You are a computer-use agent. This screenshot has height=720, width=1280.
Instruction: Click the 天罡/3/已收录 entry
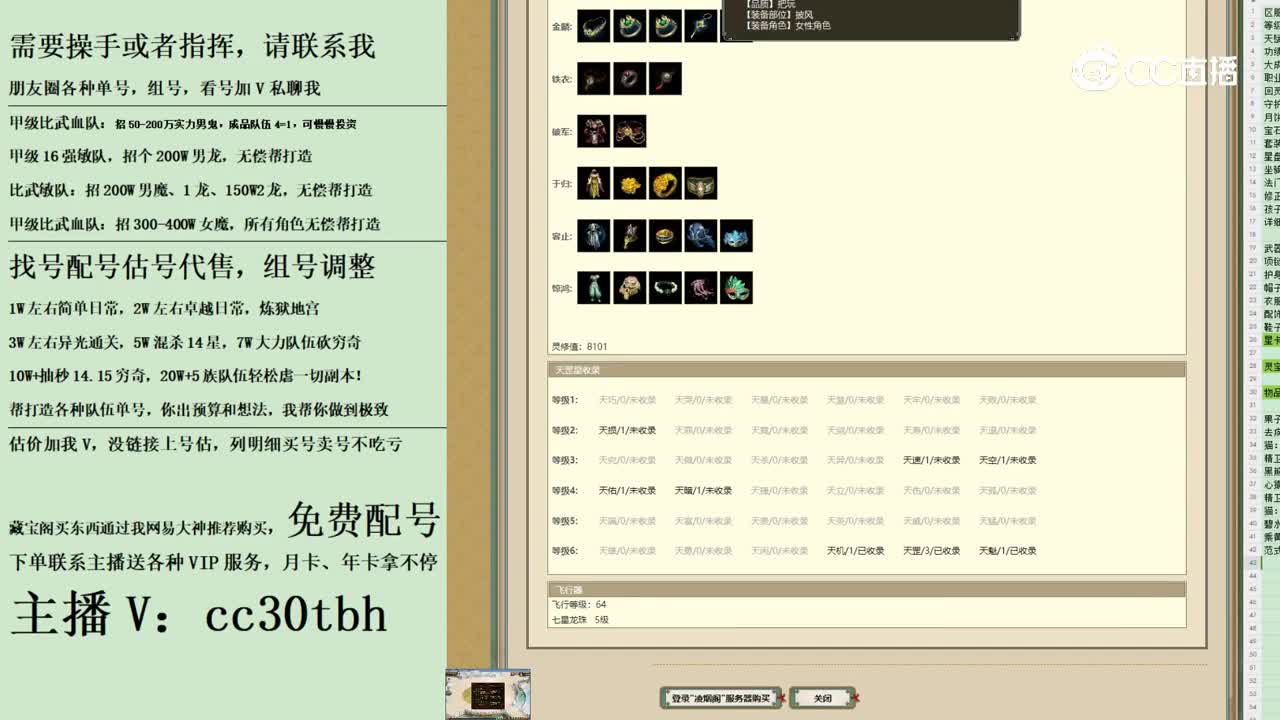click(x=931, y=551)
